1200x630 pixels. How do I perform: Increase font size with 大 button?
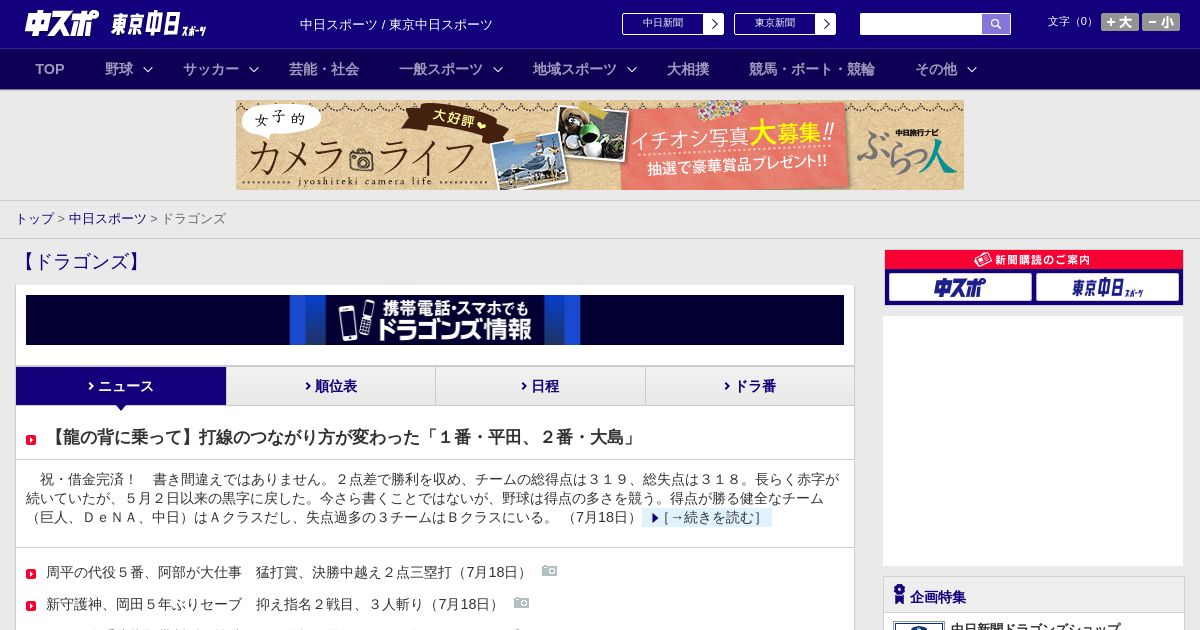pos(1119,22)
